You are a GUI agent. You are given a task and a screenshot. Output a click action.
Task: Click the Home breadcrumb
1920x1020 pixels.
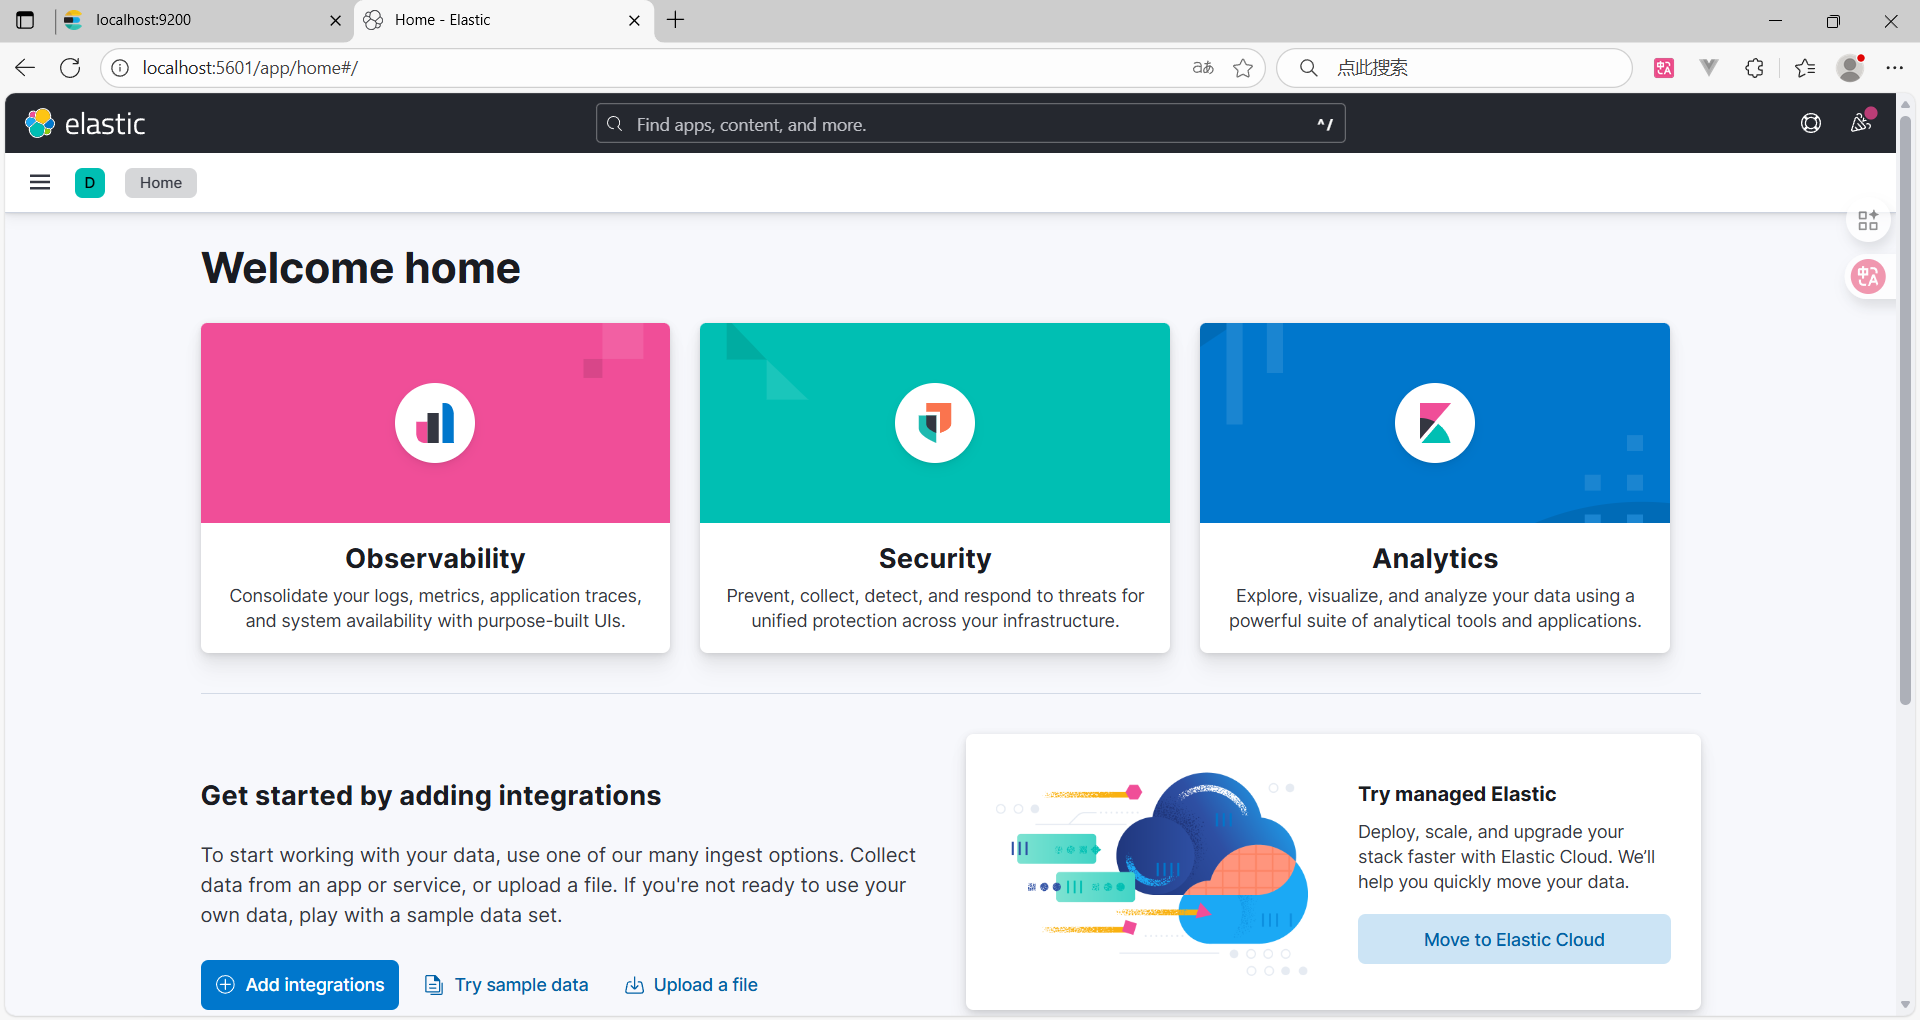pyautogui.click(x=161, y=183)
